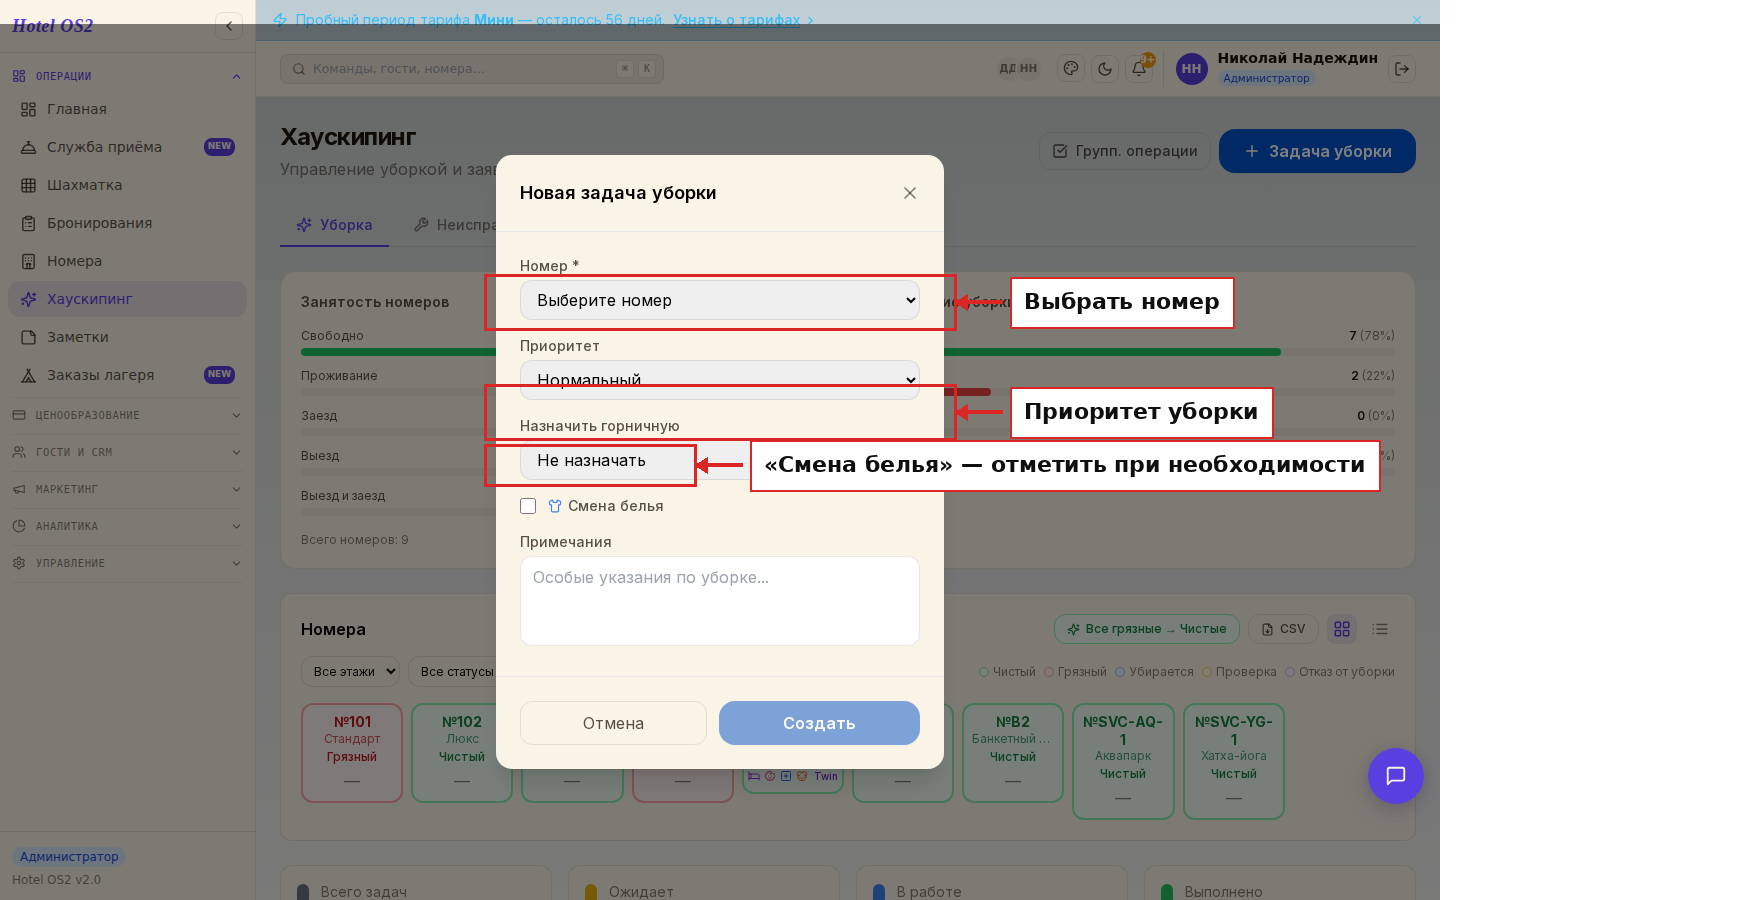Click the Чистый status legend
Screen dimensions: 1760x900
coord(1007,672)
